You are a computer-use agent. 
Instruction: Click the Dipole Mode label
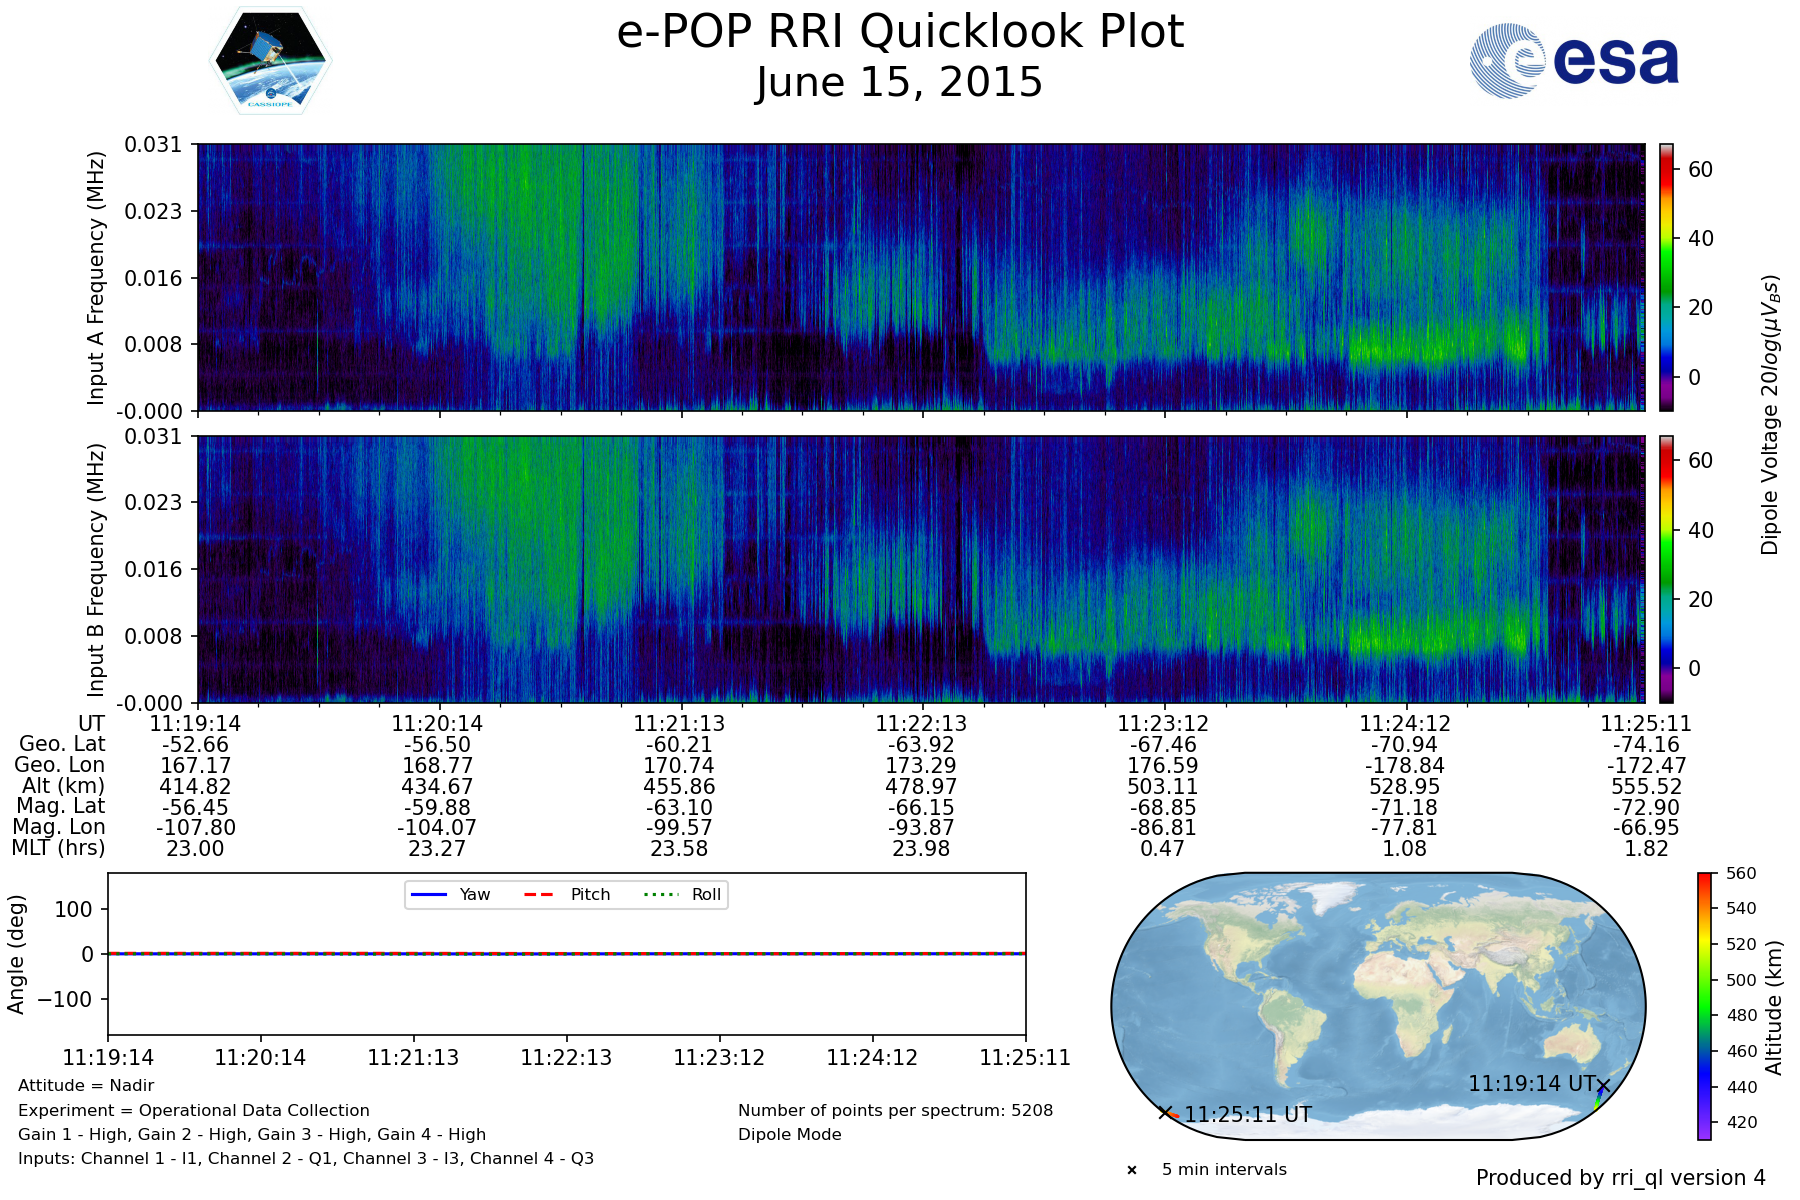click(790, 1135)
